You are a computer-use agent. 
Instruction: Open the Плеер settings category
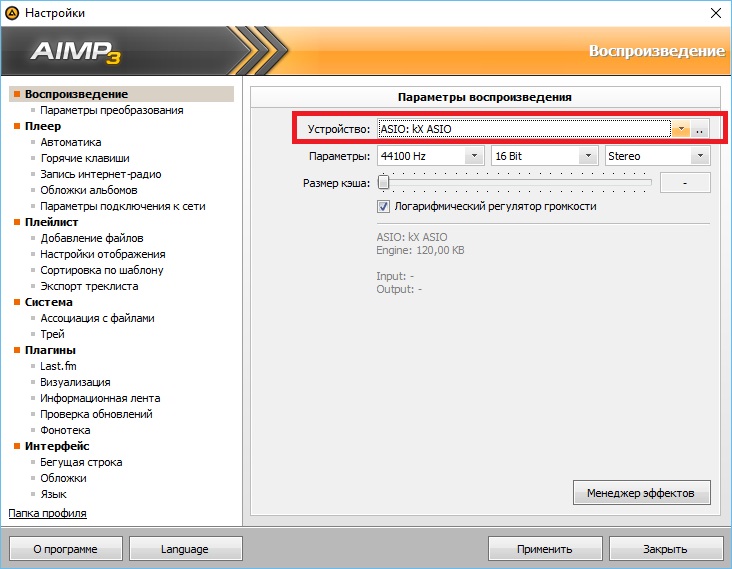[43, 126]
